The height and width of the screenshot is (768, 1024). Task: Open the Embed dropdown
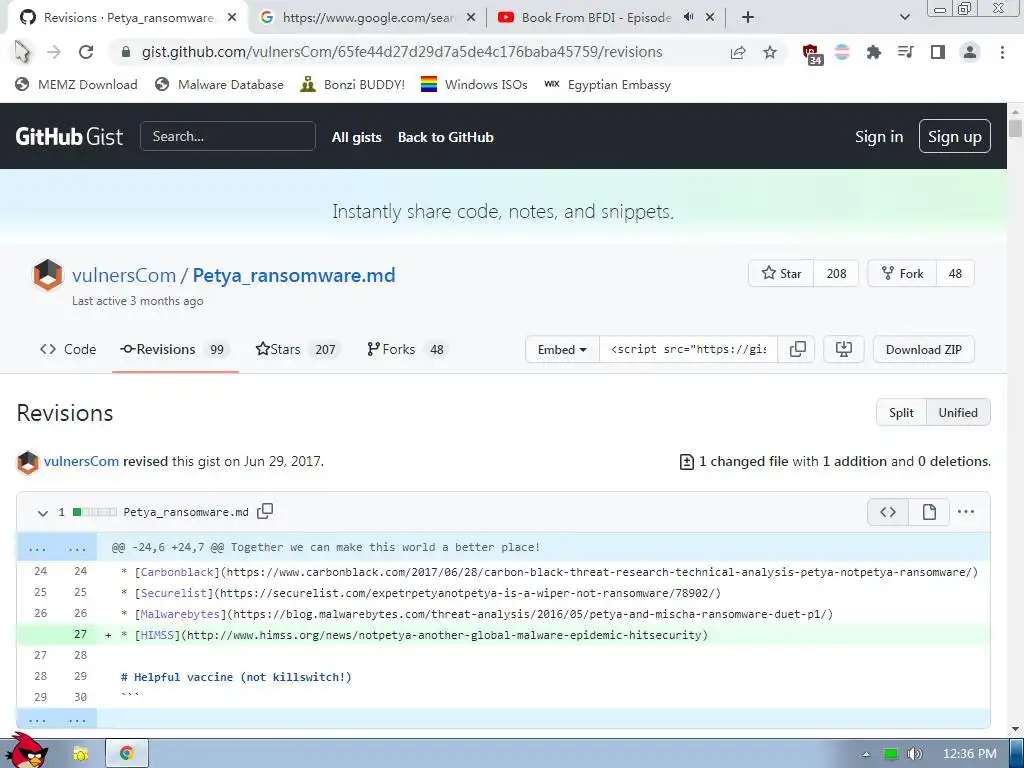562,349
